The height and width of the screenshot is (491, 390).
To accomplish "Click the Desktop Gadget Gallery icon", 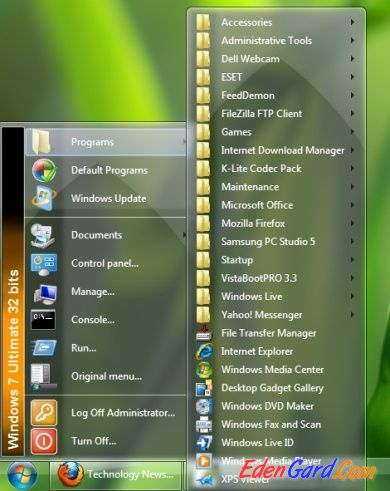I will (x=204, y=388).
